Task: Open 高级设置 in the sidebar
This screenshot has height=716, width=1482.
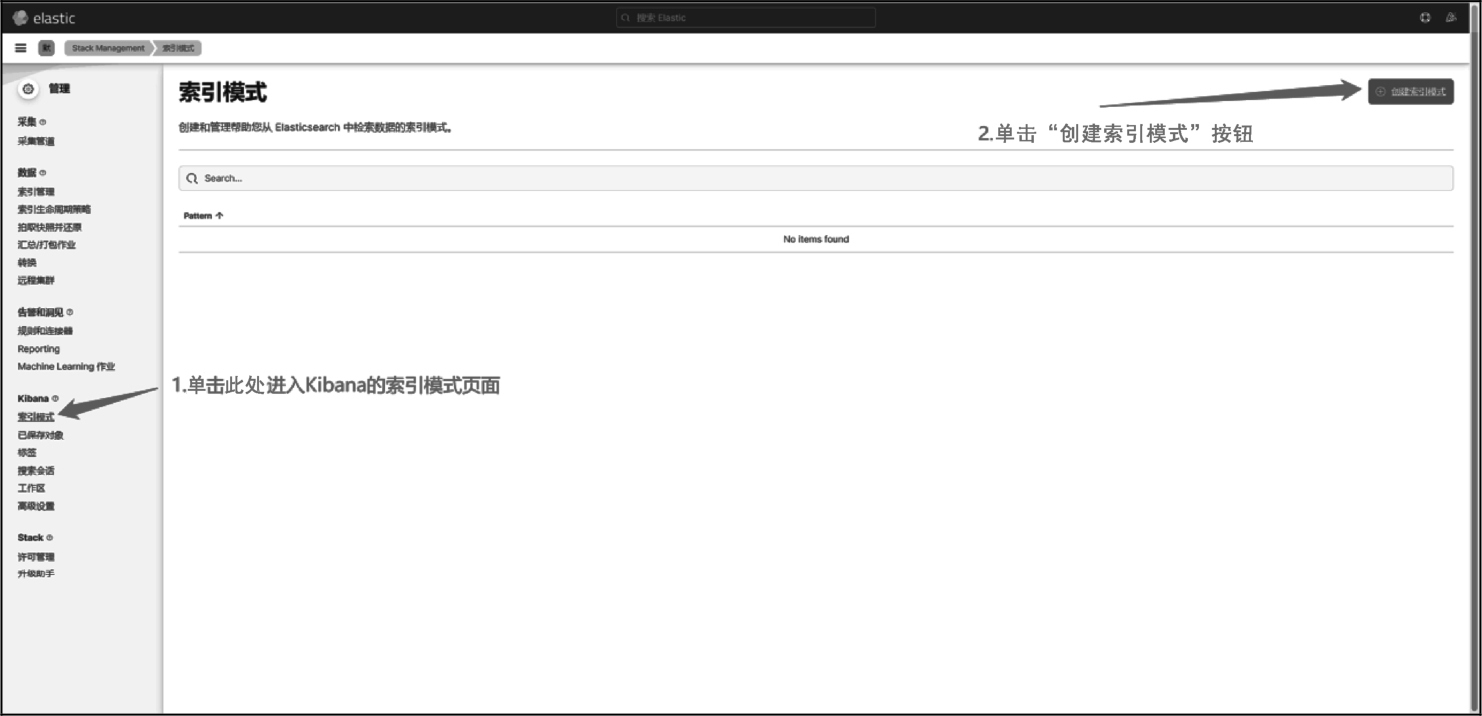Action: (x=36, y=506)
